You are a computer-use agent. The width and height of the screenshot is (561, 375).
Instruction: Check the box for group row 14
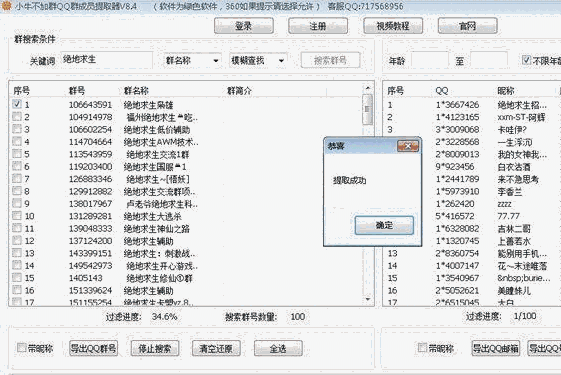(x=16, y=266)
